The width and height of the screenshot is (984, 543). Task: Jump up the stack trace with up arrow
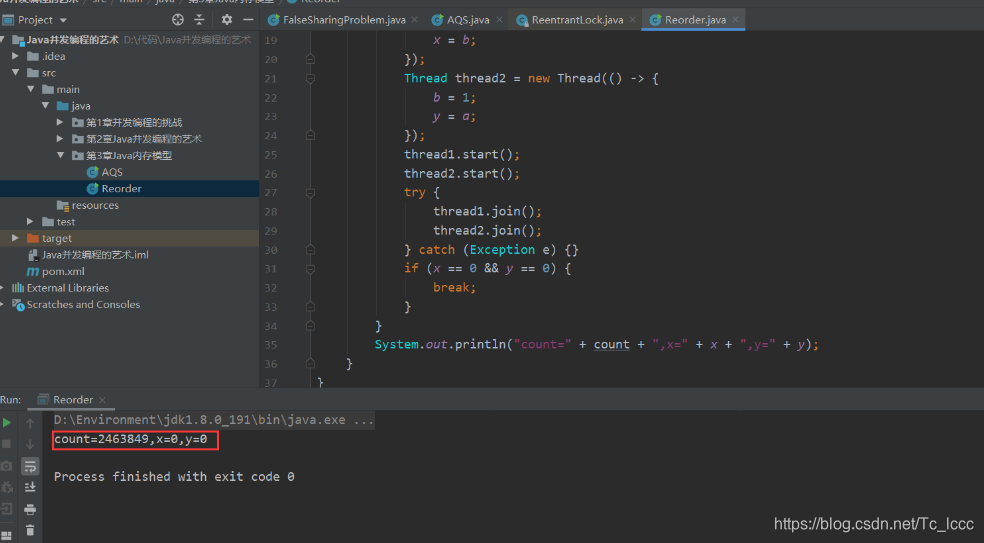(30, 423)
